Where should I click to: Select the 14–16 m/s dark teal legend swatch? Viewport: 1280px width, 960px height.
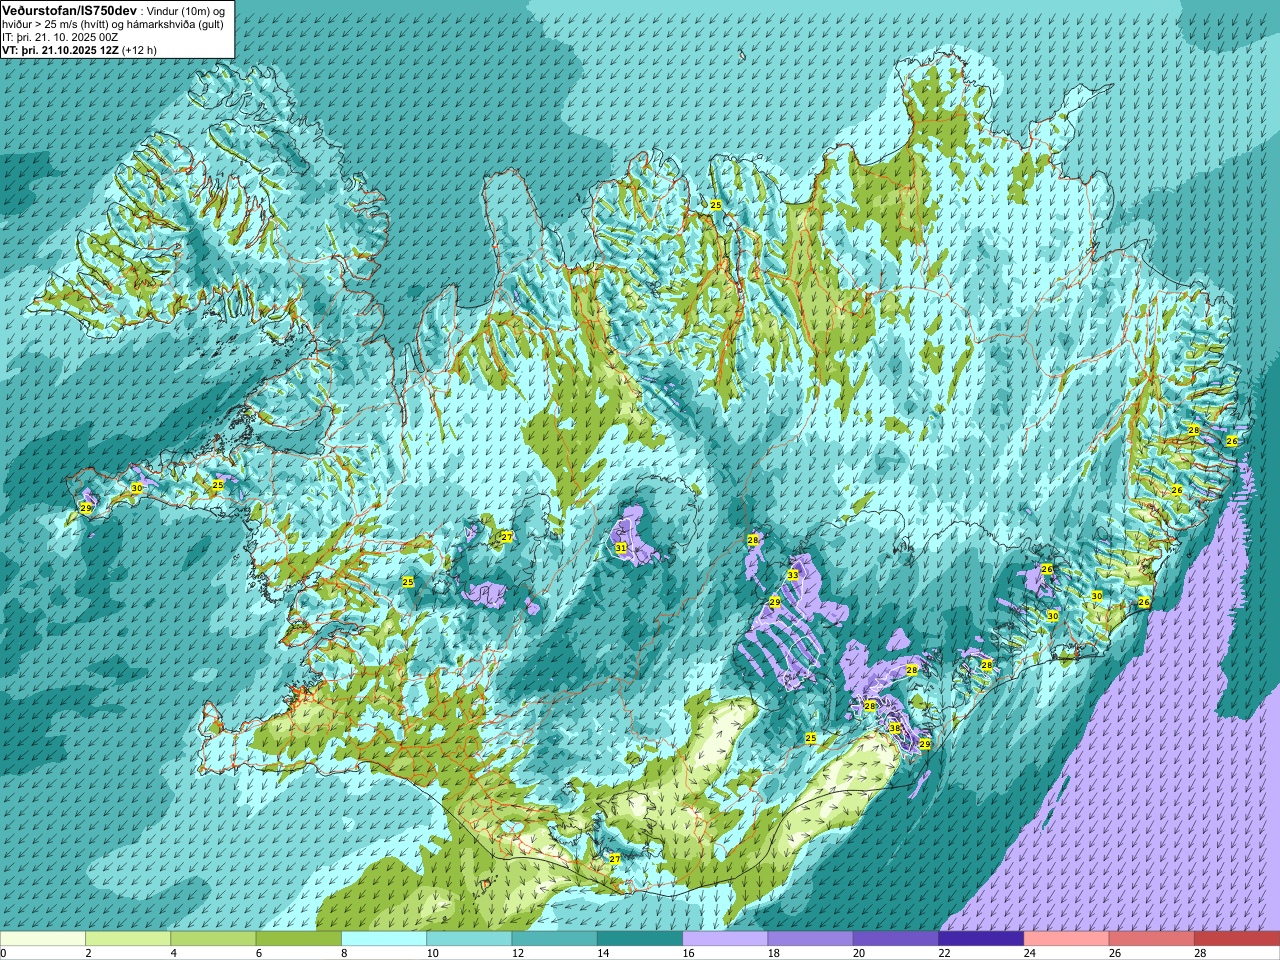tap(640, 939)
